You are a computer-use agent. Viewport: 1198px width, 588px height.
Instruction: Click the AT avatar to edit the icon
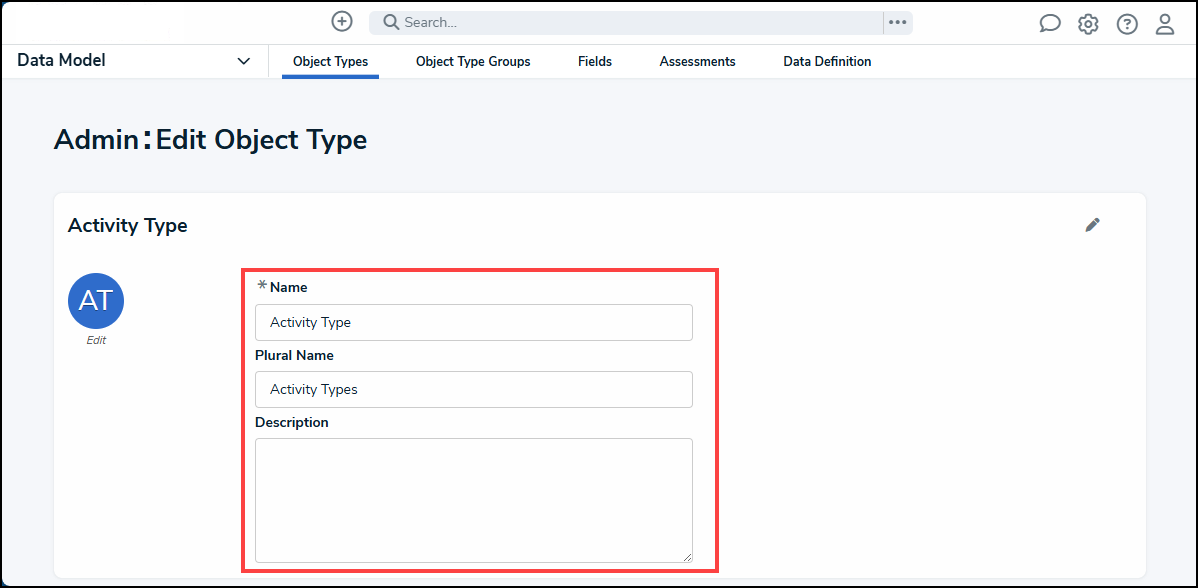click(x=95, y=300)
